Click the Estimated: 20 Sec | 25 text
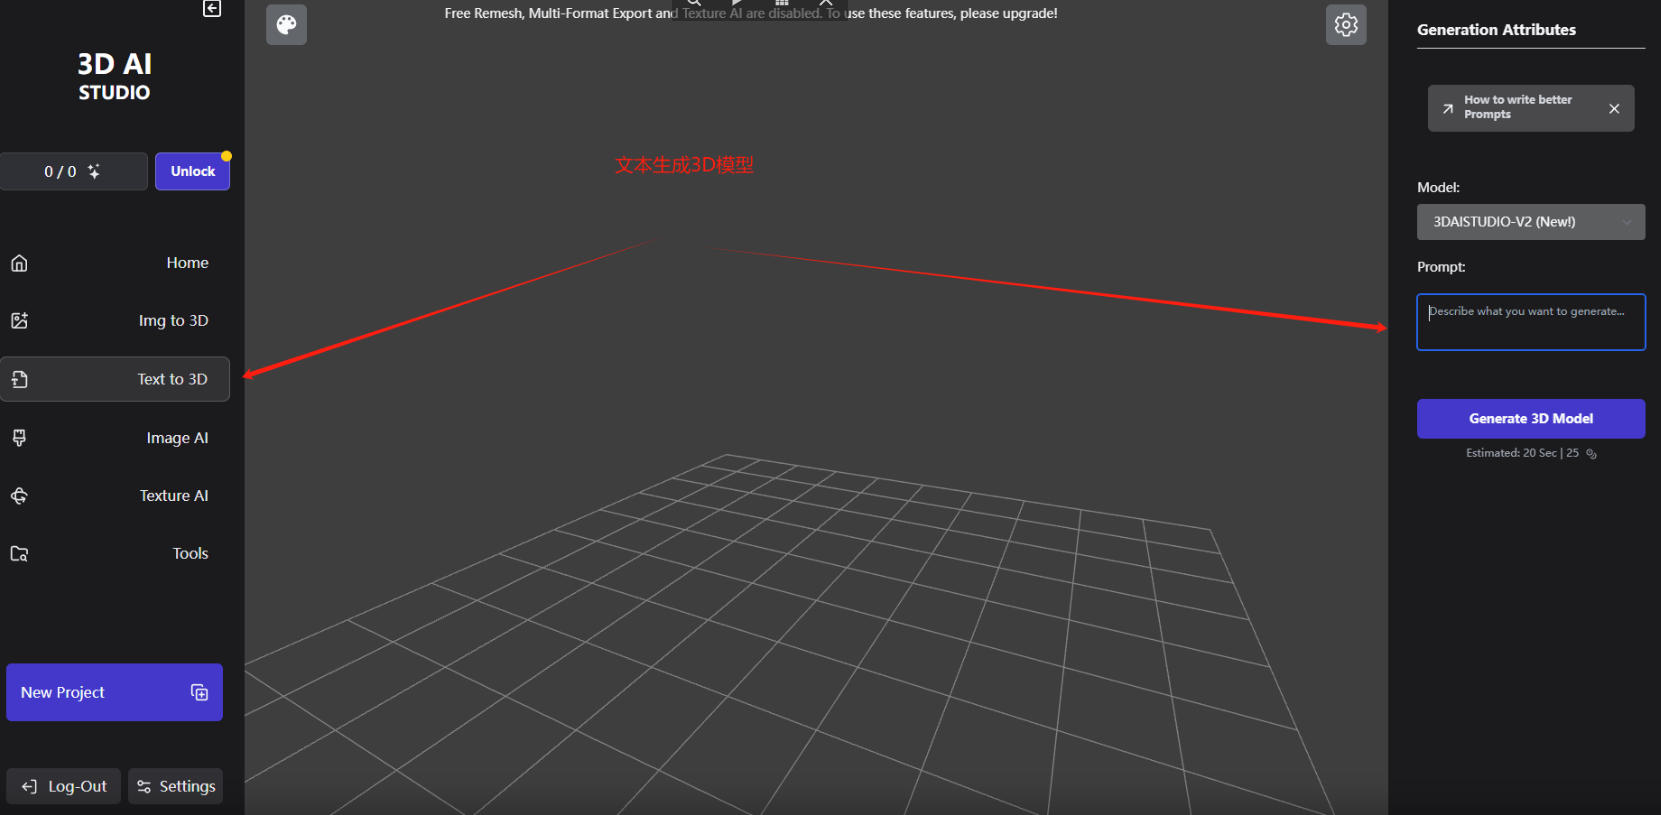 pos(1522,453)
